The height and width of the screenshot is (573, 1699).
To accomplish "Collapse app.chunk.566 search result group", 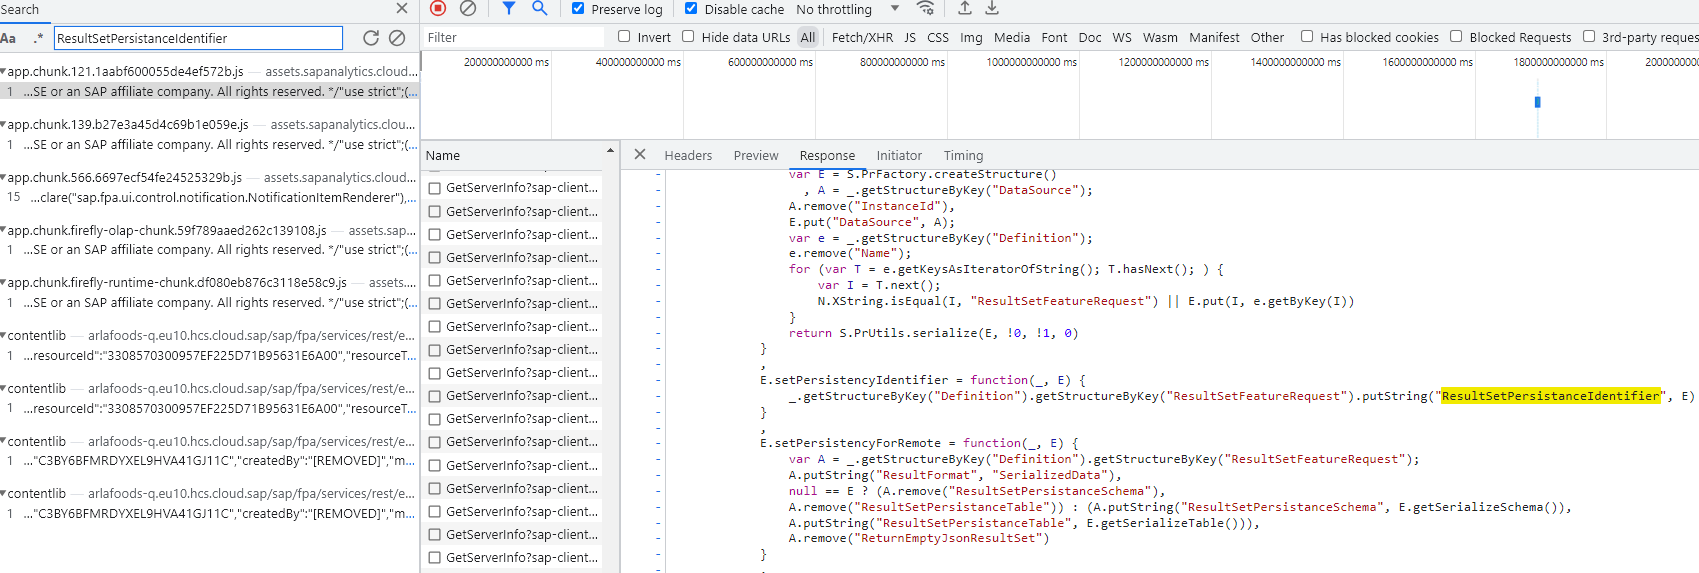I will coord(4,178).
